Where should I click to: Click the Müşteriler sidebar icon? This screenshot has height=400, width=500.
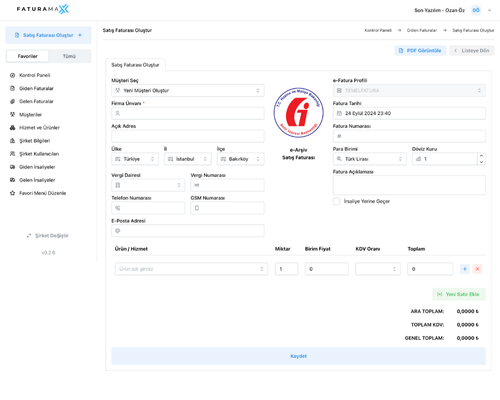click(x=13, y=115)
